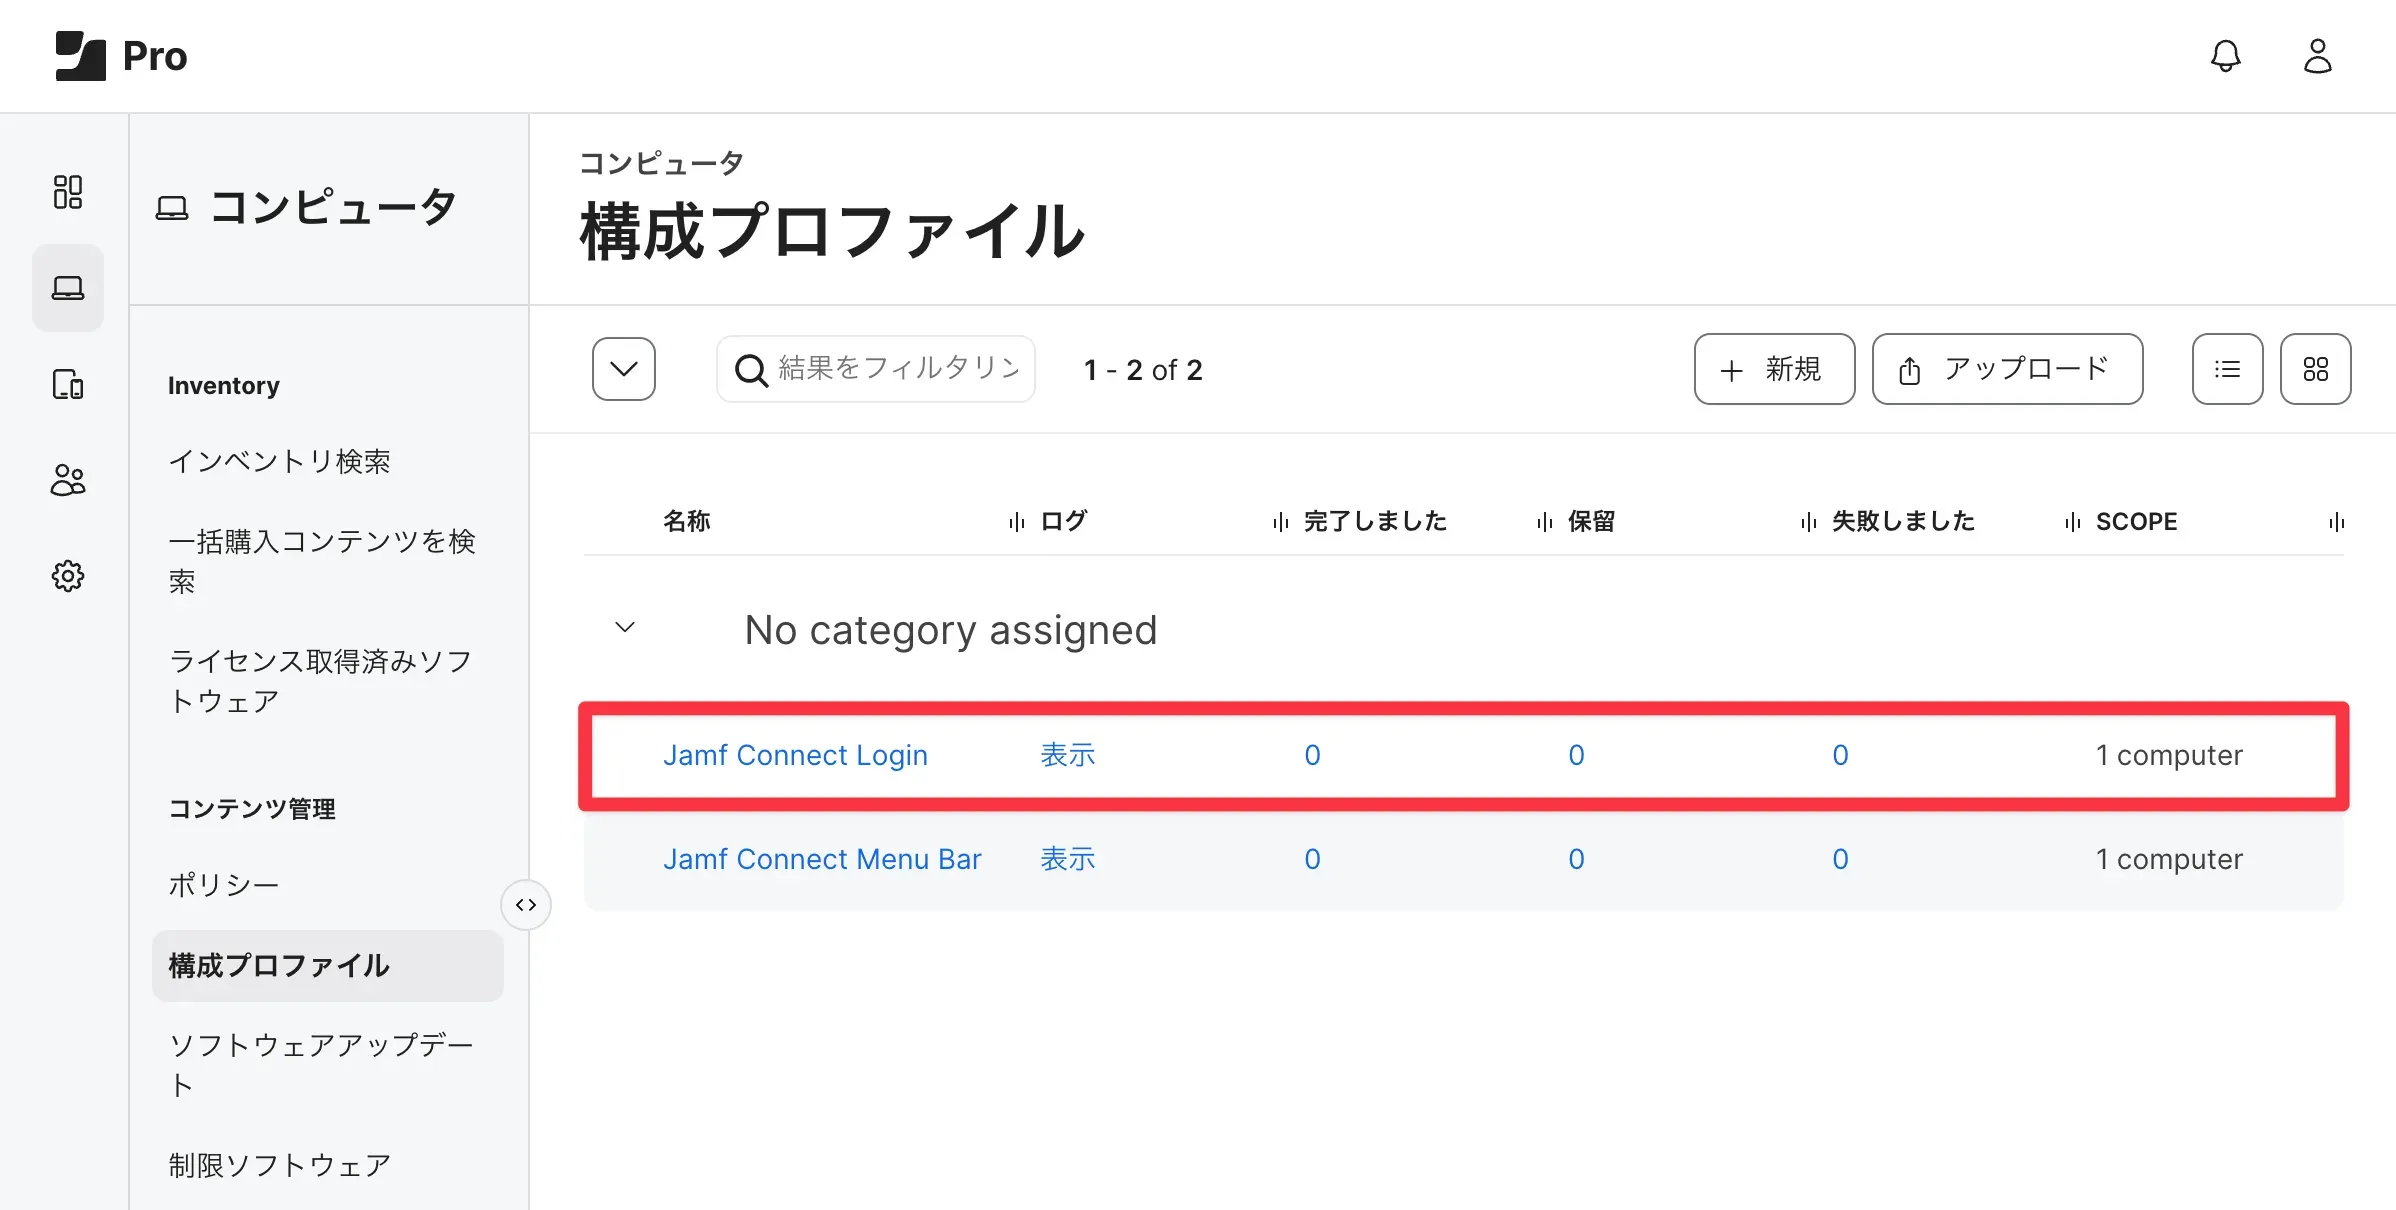
Task: Sort by the ログ column handle
Action: tap(1016, 522)
